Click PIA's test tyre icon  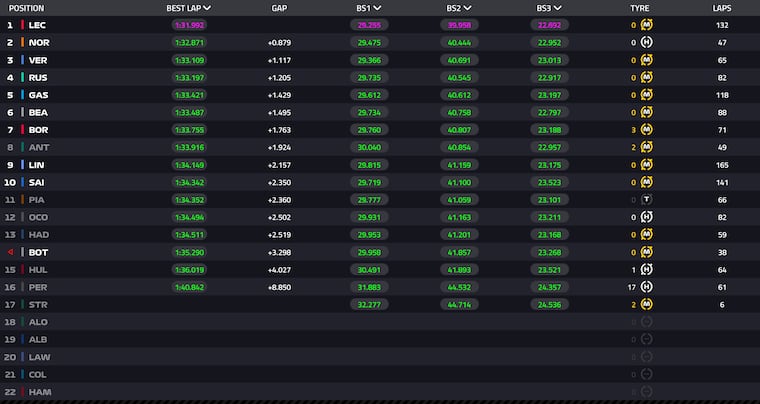click(x=646, y=199)
